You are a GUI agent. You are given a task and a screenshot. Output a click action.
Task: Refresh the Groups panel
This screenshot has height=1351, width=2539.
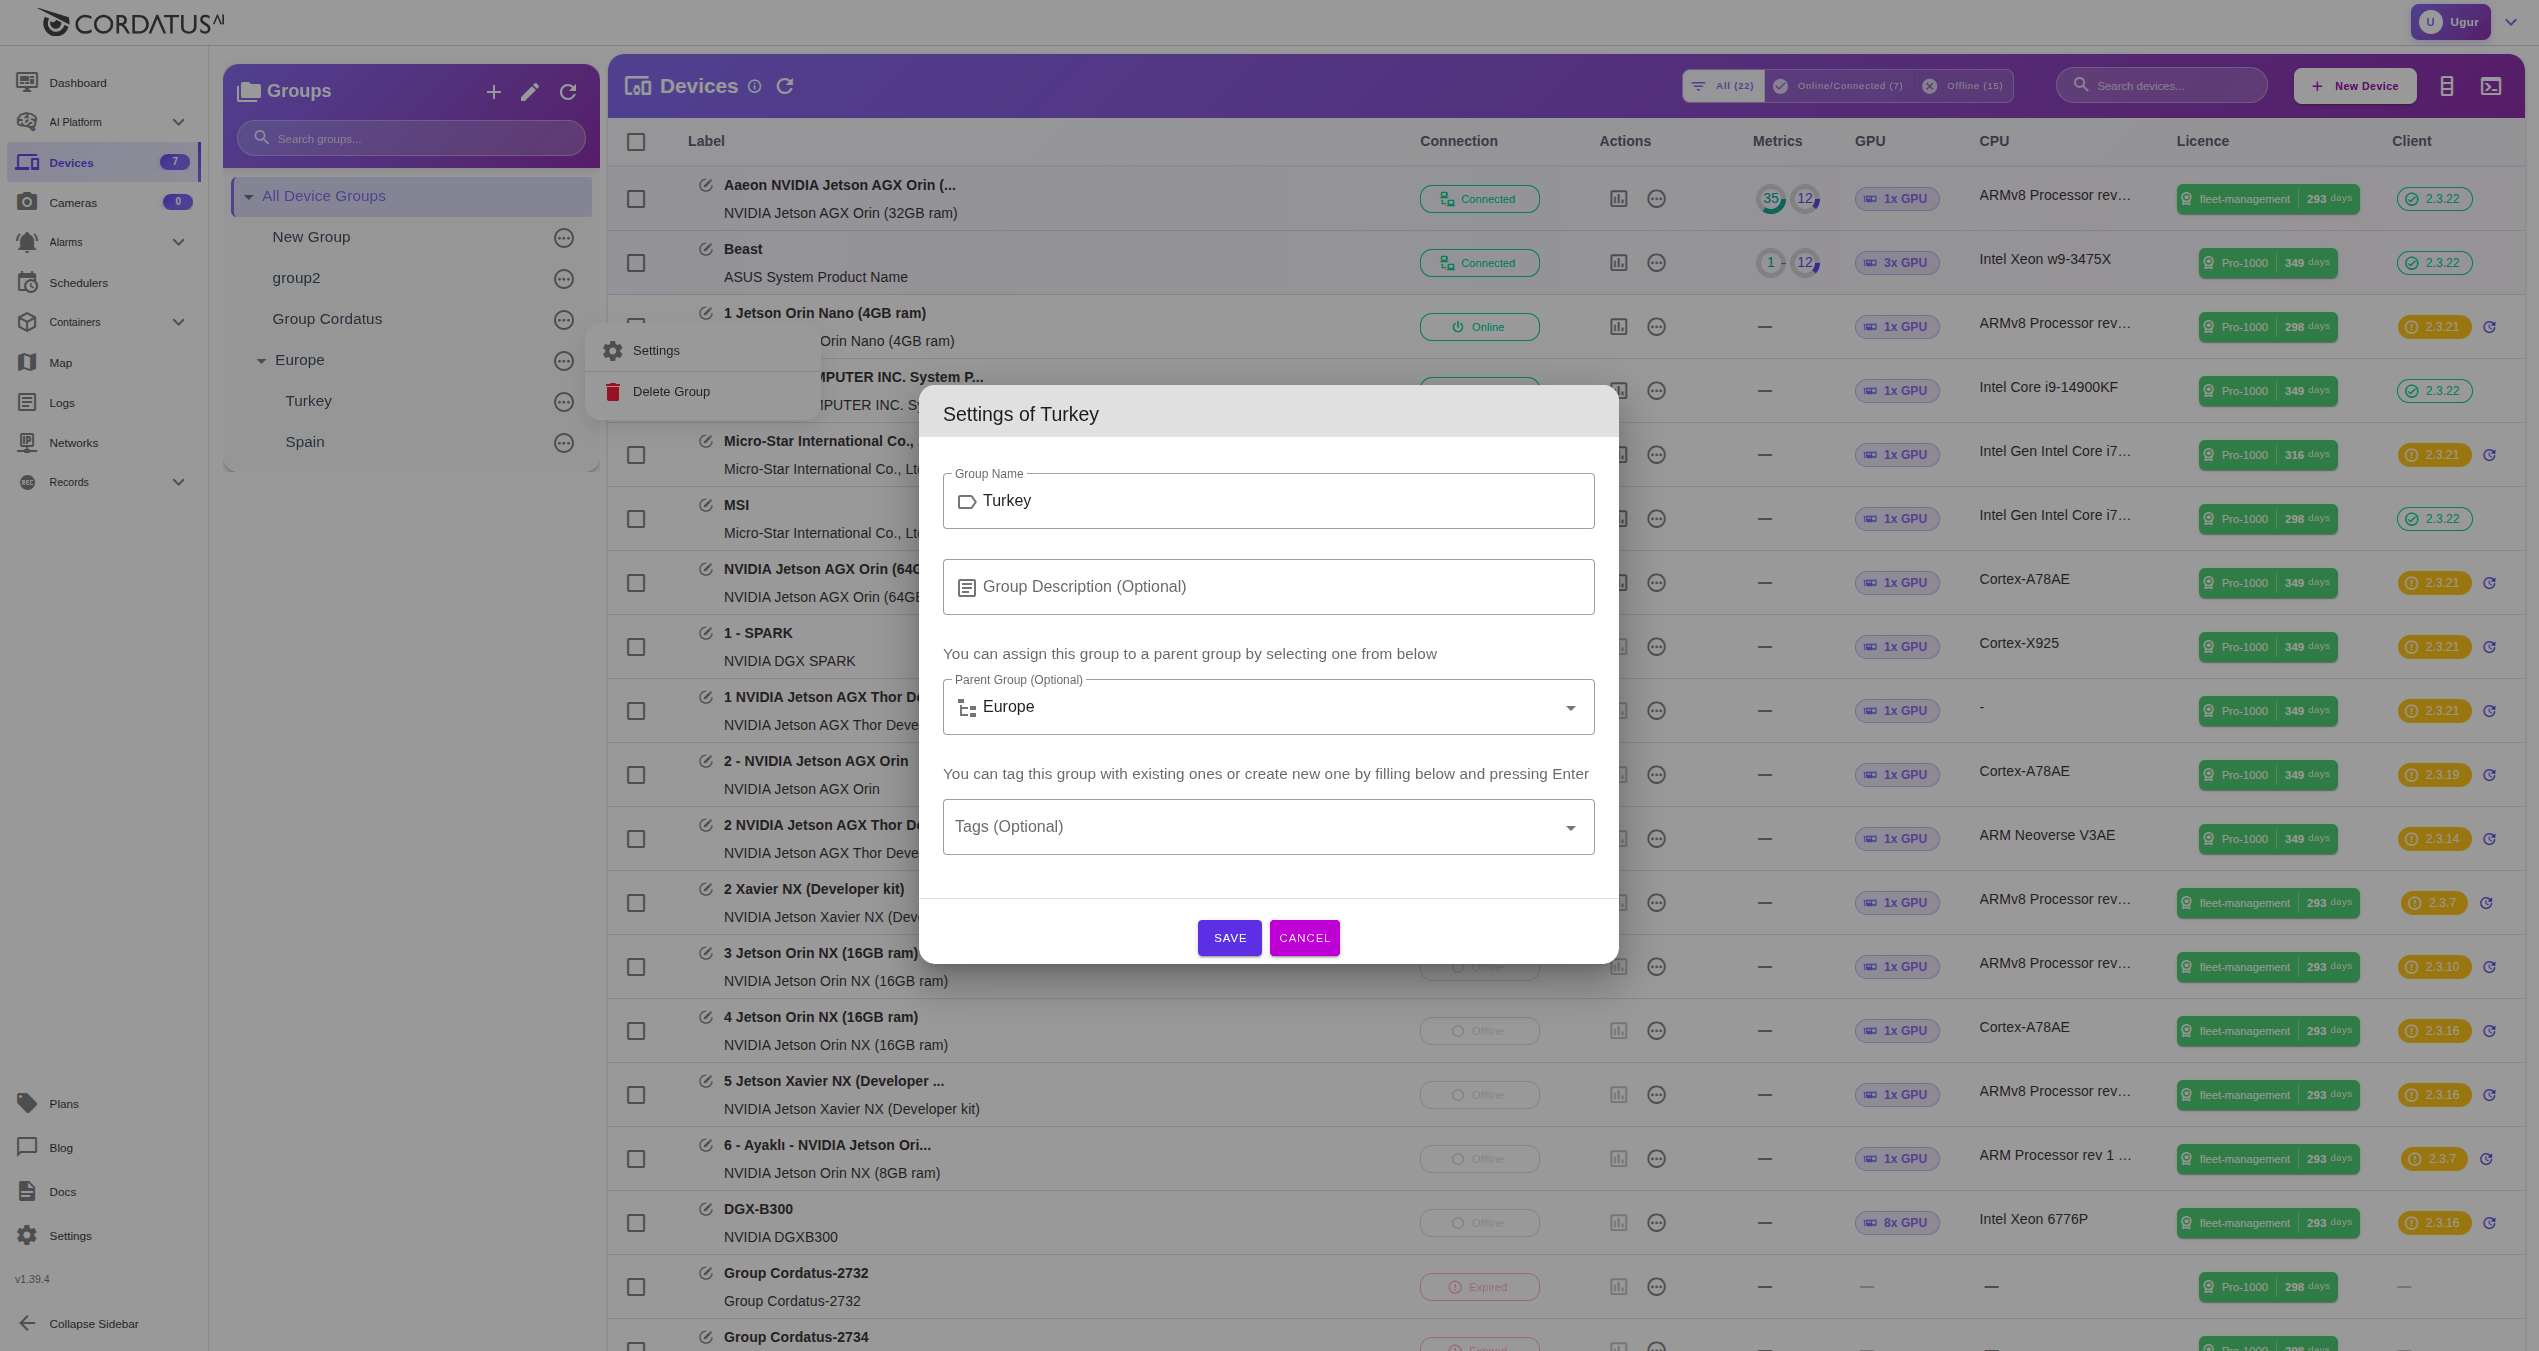pyautogui.click(x=568, y=92)
